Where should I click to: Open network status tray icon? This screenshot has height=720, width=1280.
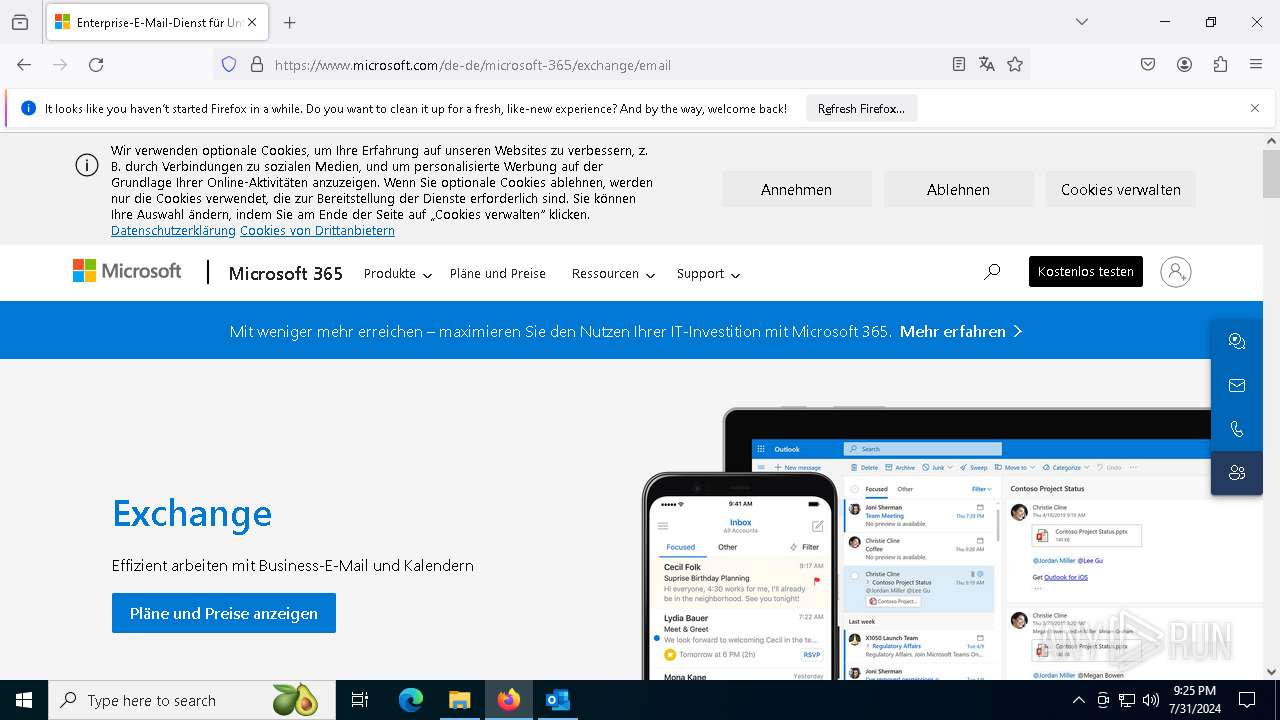(1127, 700)
